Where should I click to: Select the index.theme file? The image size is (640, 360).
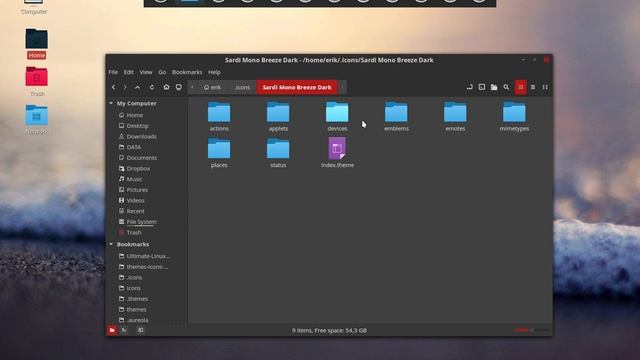[x=337, y=153]
